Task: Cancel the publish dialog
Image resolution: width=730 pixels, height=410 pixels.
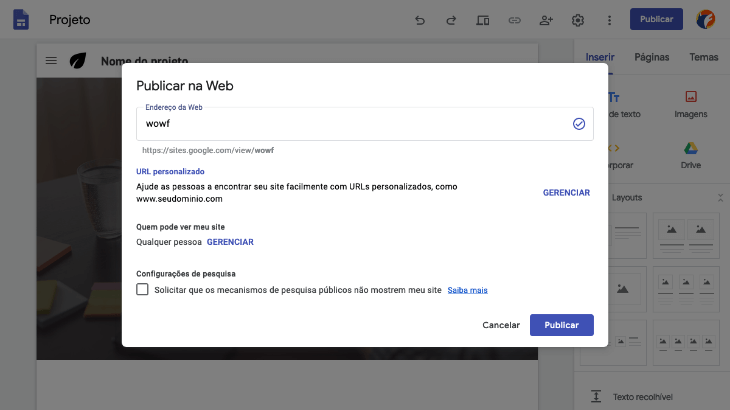Action: click(x=501, y=325)
